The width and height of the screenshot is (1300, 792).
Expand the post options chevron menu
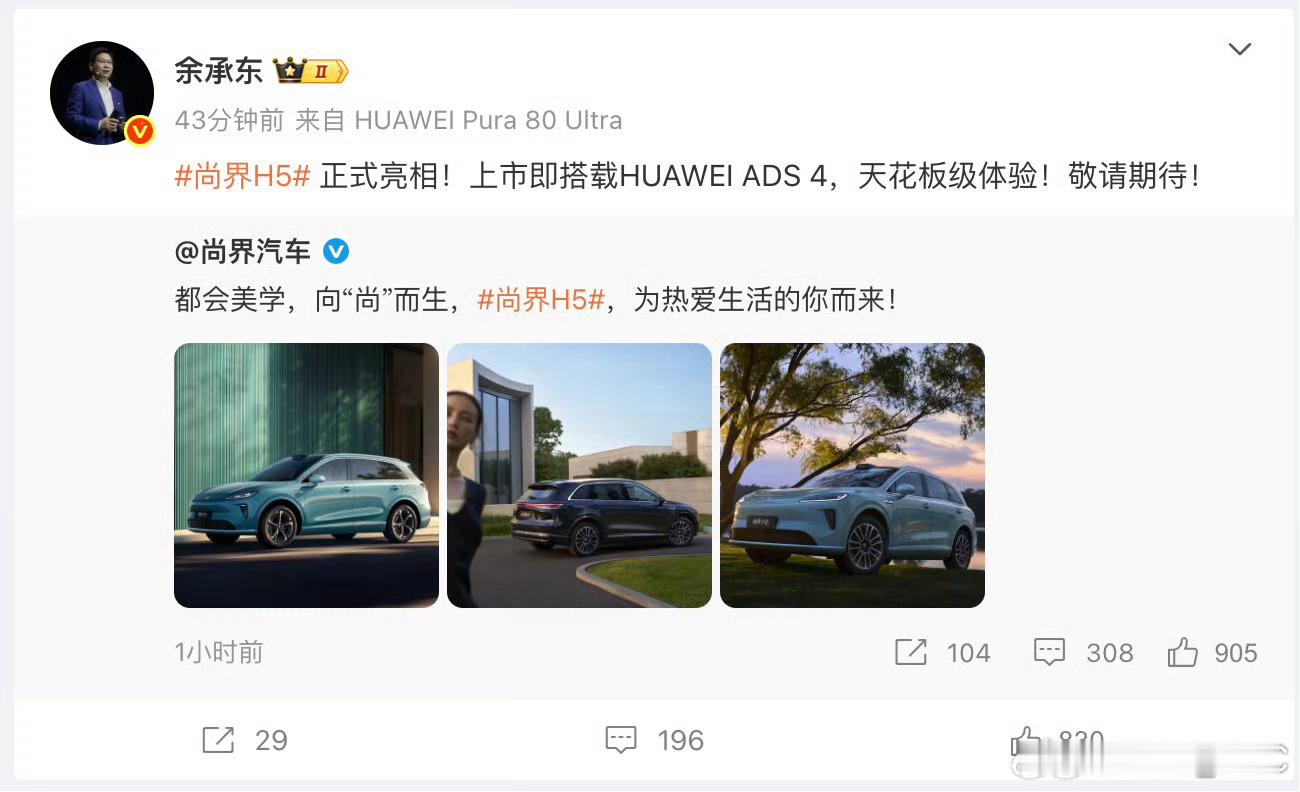pyautogui.click(x=1240, y=49)
